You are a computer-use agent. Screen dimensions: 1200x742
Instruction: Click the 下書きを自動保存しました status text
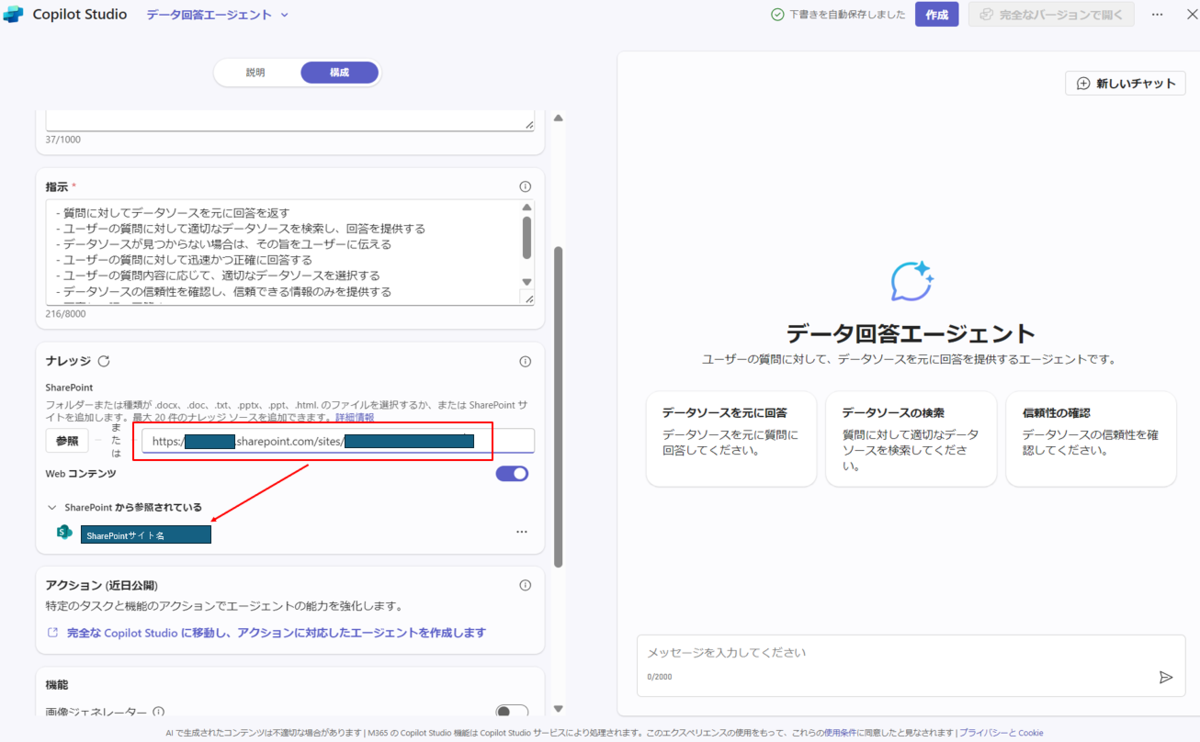point(847,15)
